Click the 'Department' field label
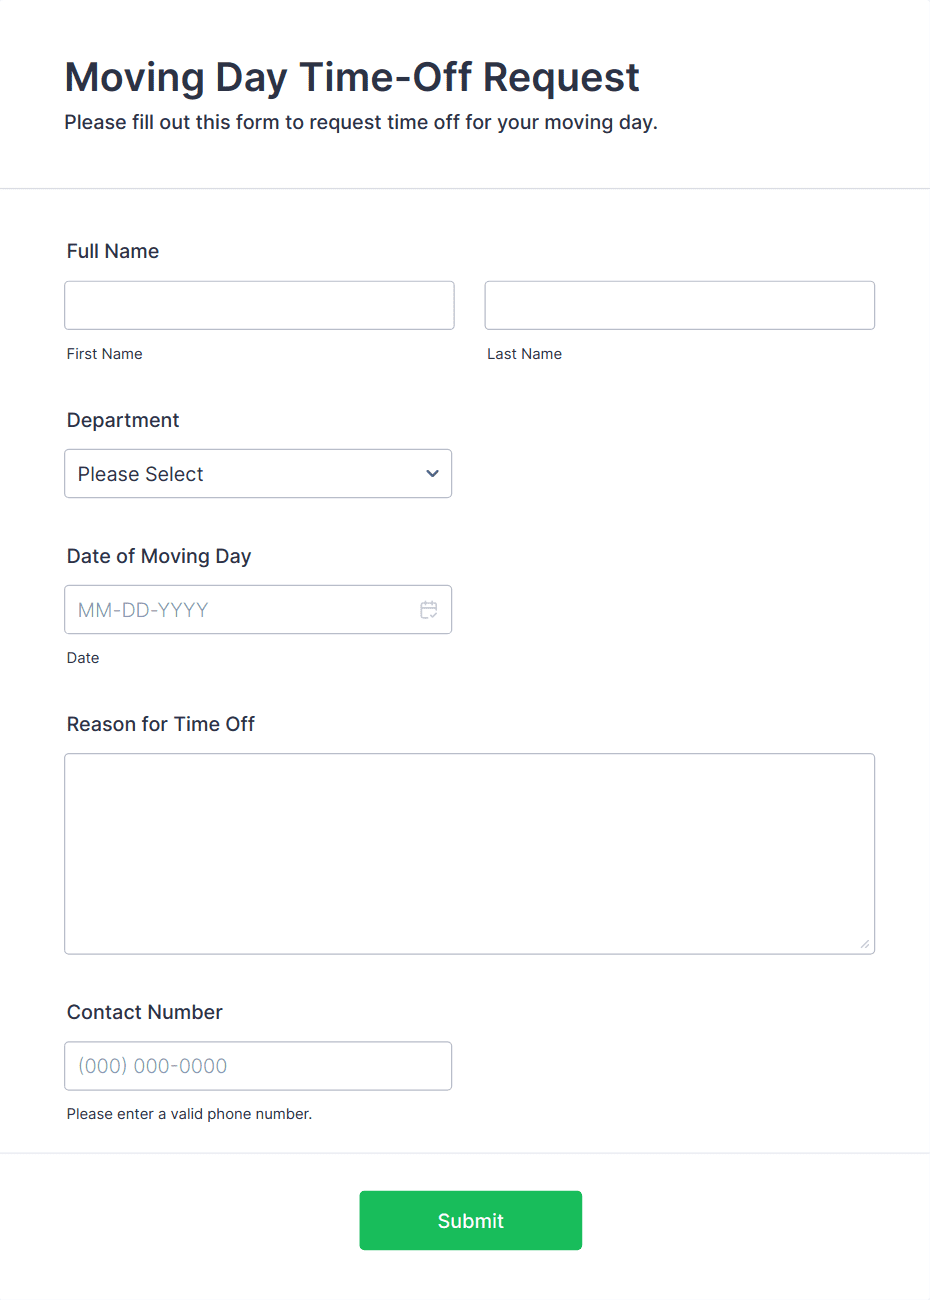Screen dimensions: 930x1300 click(123, 420)
